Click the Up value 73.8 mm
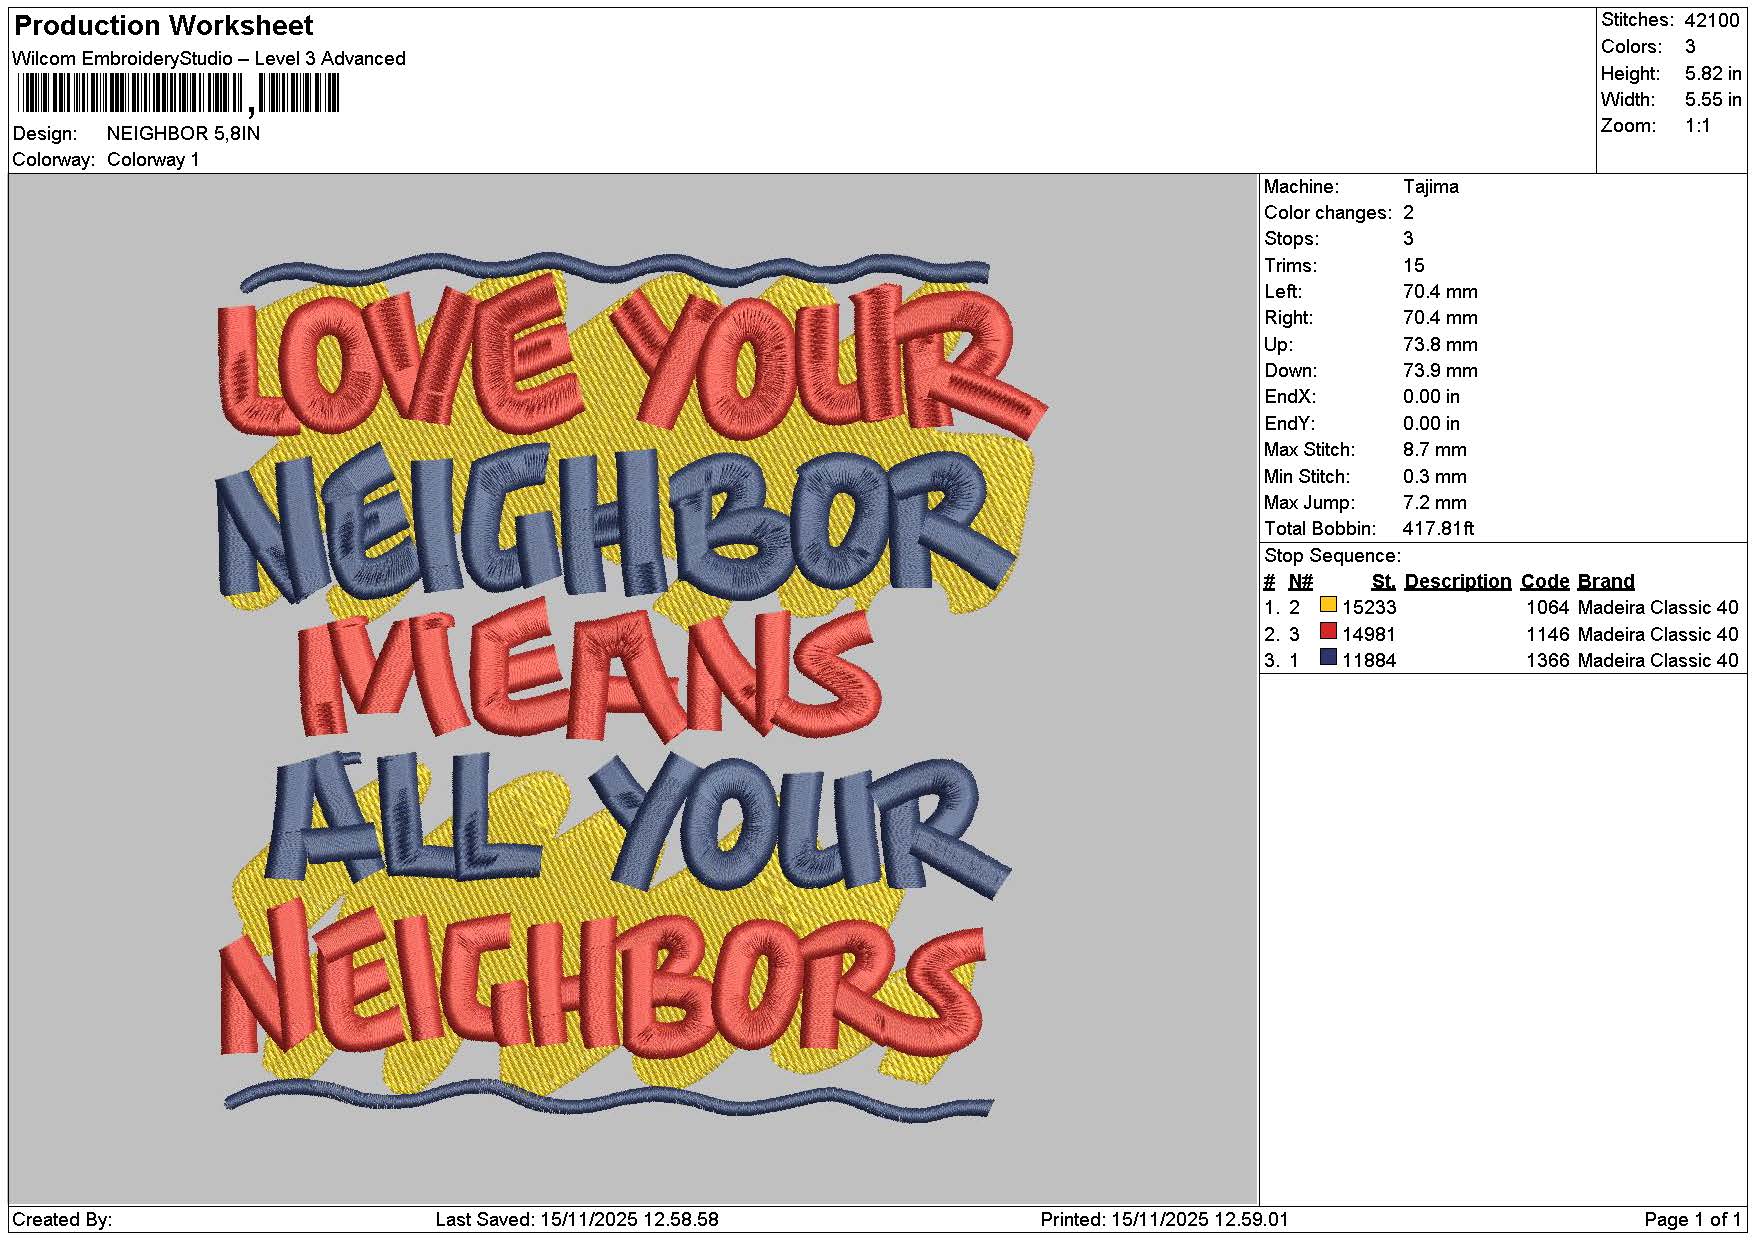Screen dimensions: 1755x1240 [1440, 345]
